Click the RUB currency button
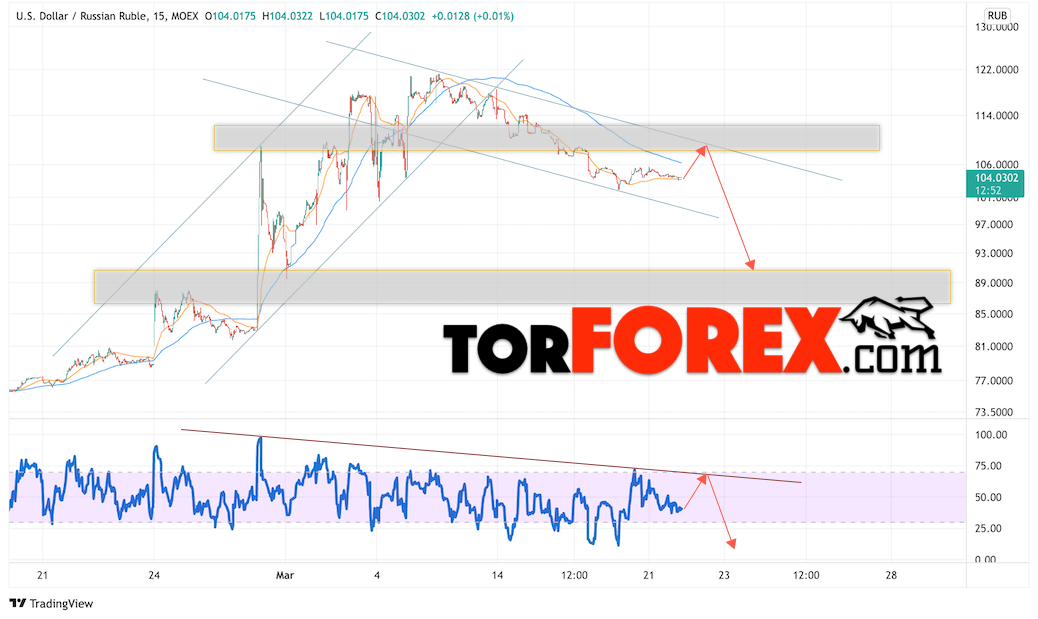 click(x=997, y=15)
